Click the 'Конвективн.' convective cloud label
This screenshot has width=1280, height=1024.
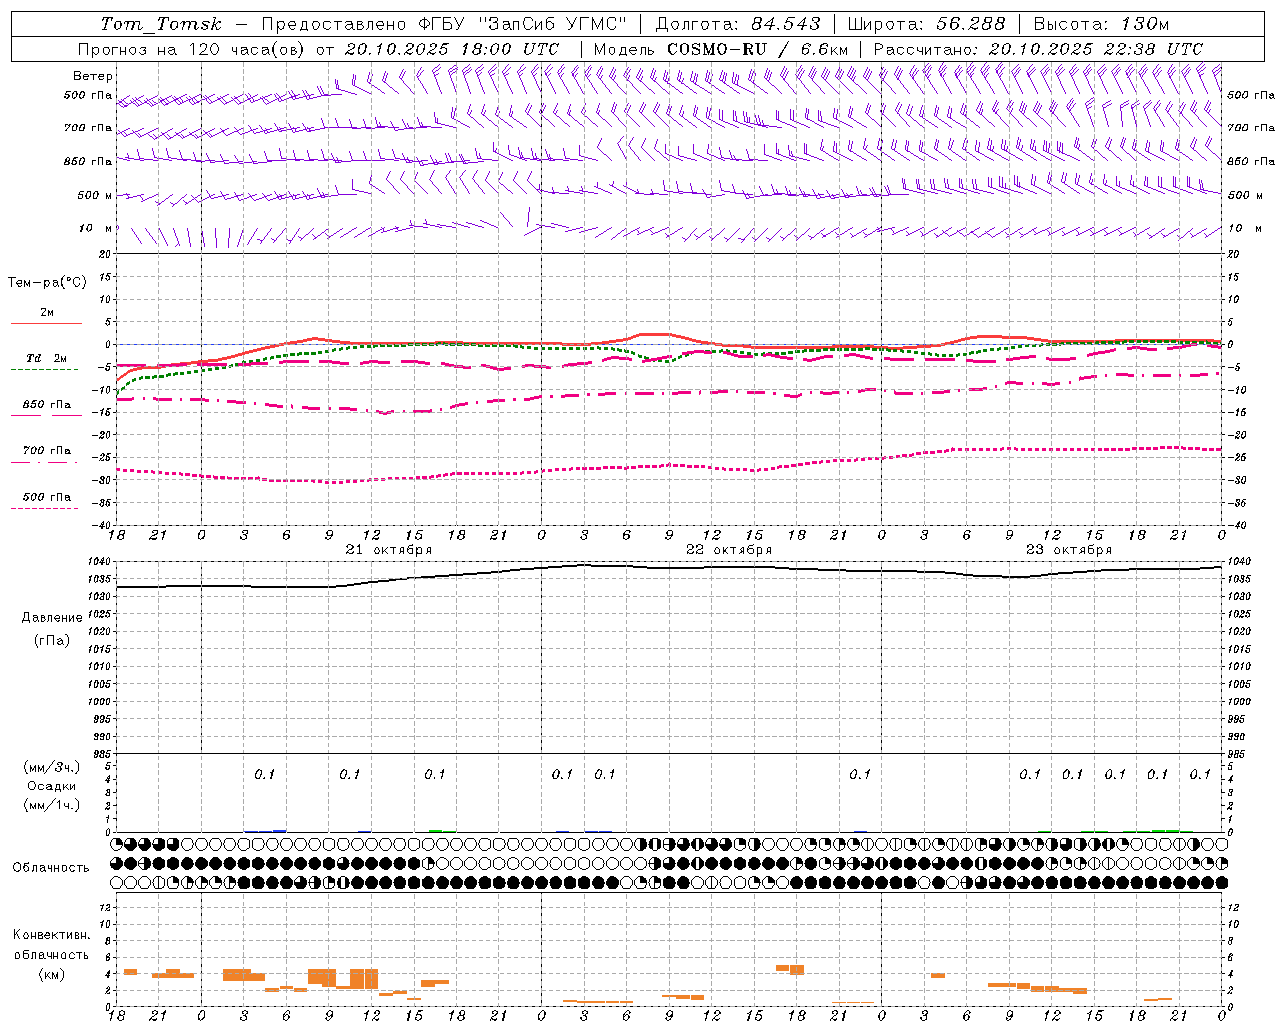pyautogui.click(x=52, y=935)
